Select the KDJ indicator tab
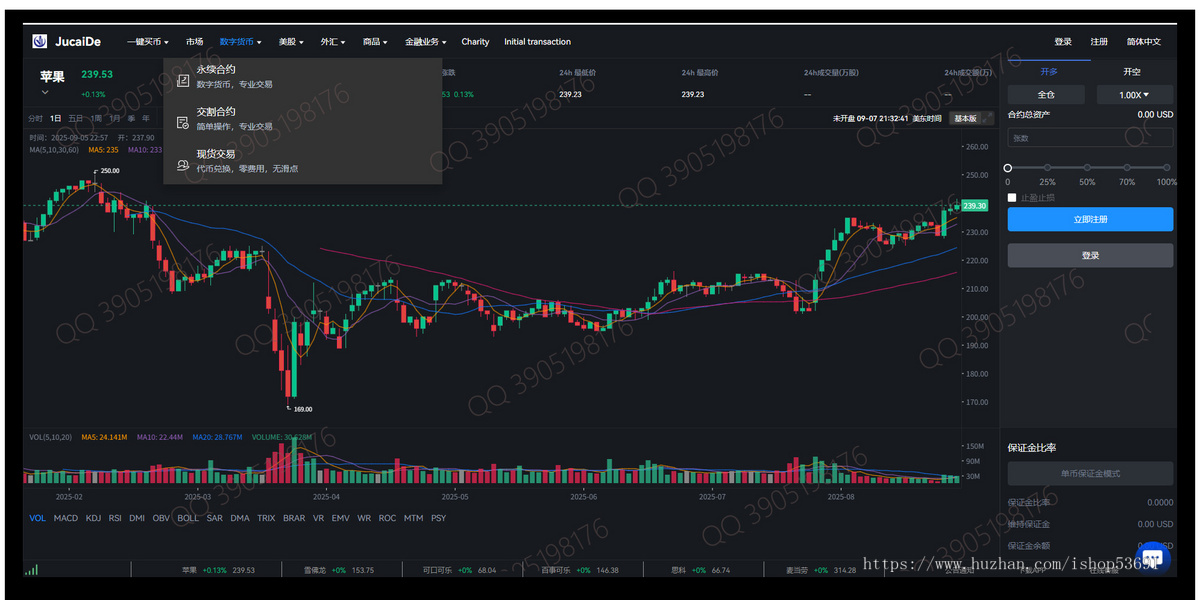The image size is (1200, 600). [x=93, y=518]
